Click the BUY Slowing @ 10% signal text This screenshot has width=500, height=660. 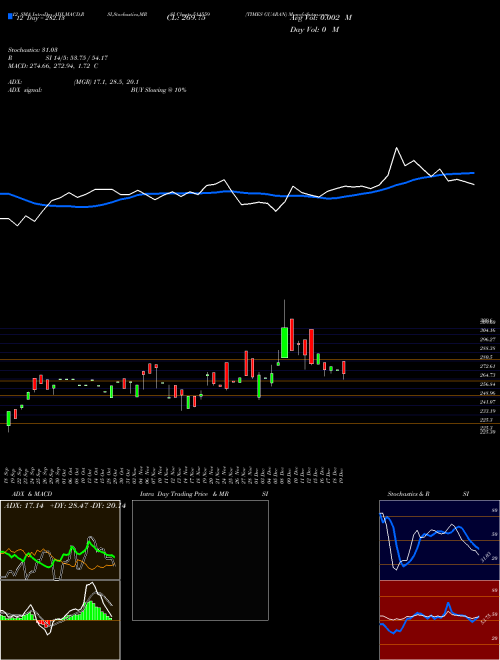point(158,90)
